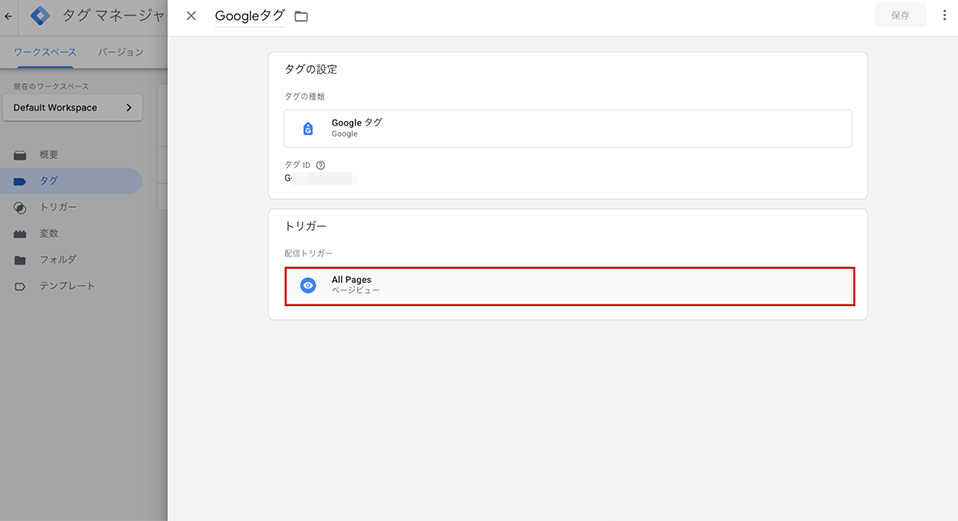The image size is (958, 521).
Task: Select タグ in the sidebar
Action: (48, 181)
